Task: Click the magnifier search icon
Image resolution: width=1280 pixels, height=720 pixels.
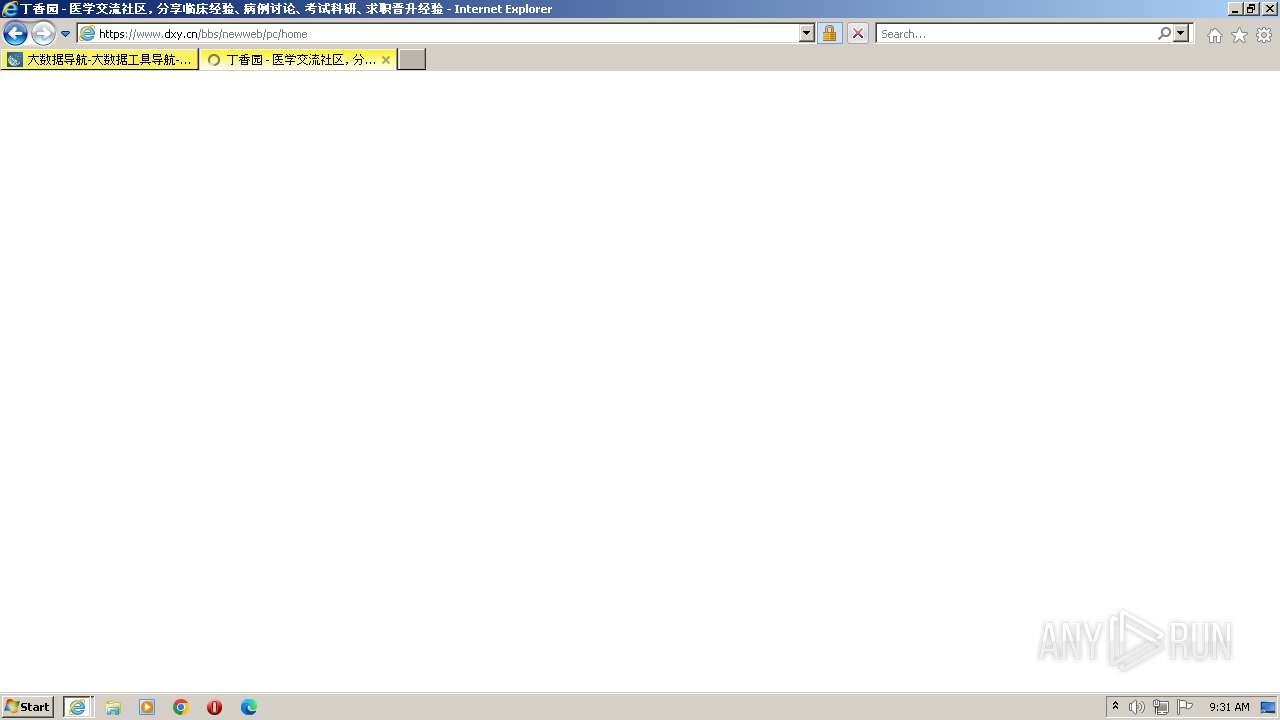Action: pyautogui.click(x=1164, y=34)
